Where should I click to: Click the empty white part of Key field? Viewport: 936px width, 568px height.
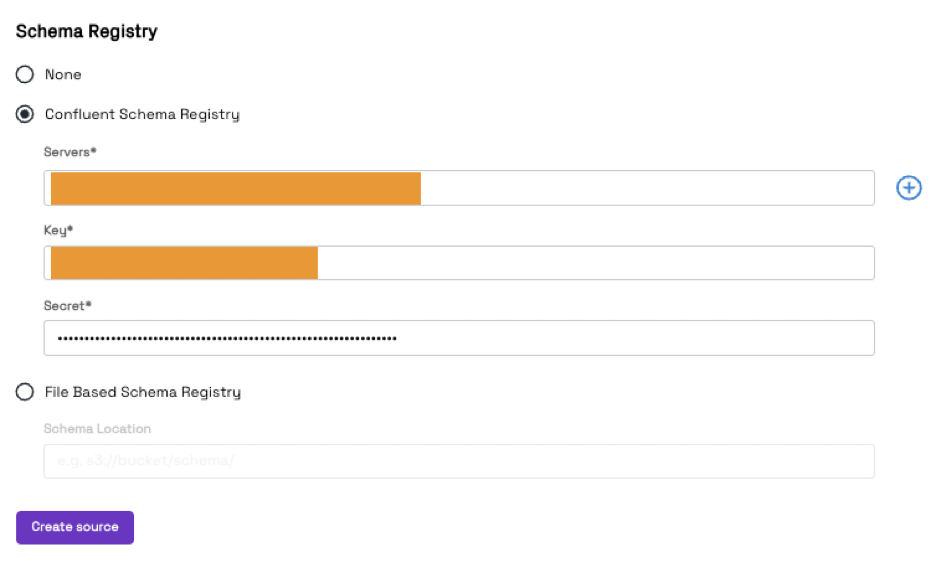click(x=596, y=263)
